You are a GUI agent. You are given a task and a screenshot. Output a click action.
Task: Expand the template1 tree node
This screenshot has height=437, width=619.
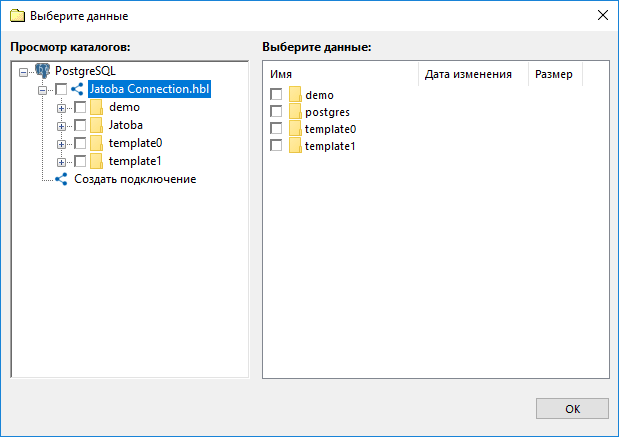pyautogui.click(x=61, y=162)
